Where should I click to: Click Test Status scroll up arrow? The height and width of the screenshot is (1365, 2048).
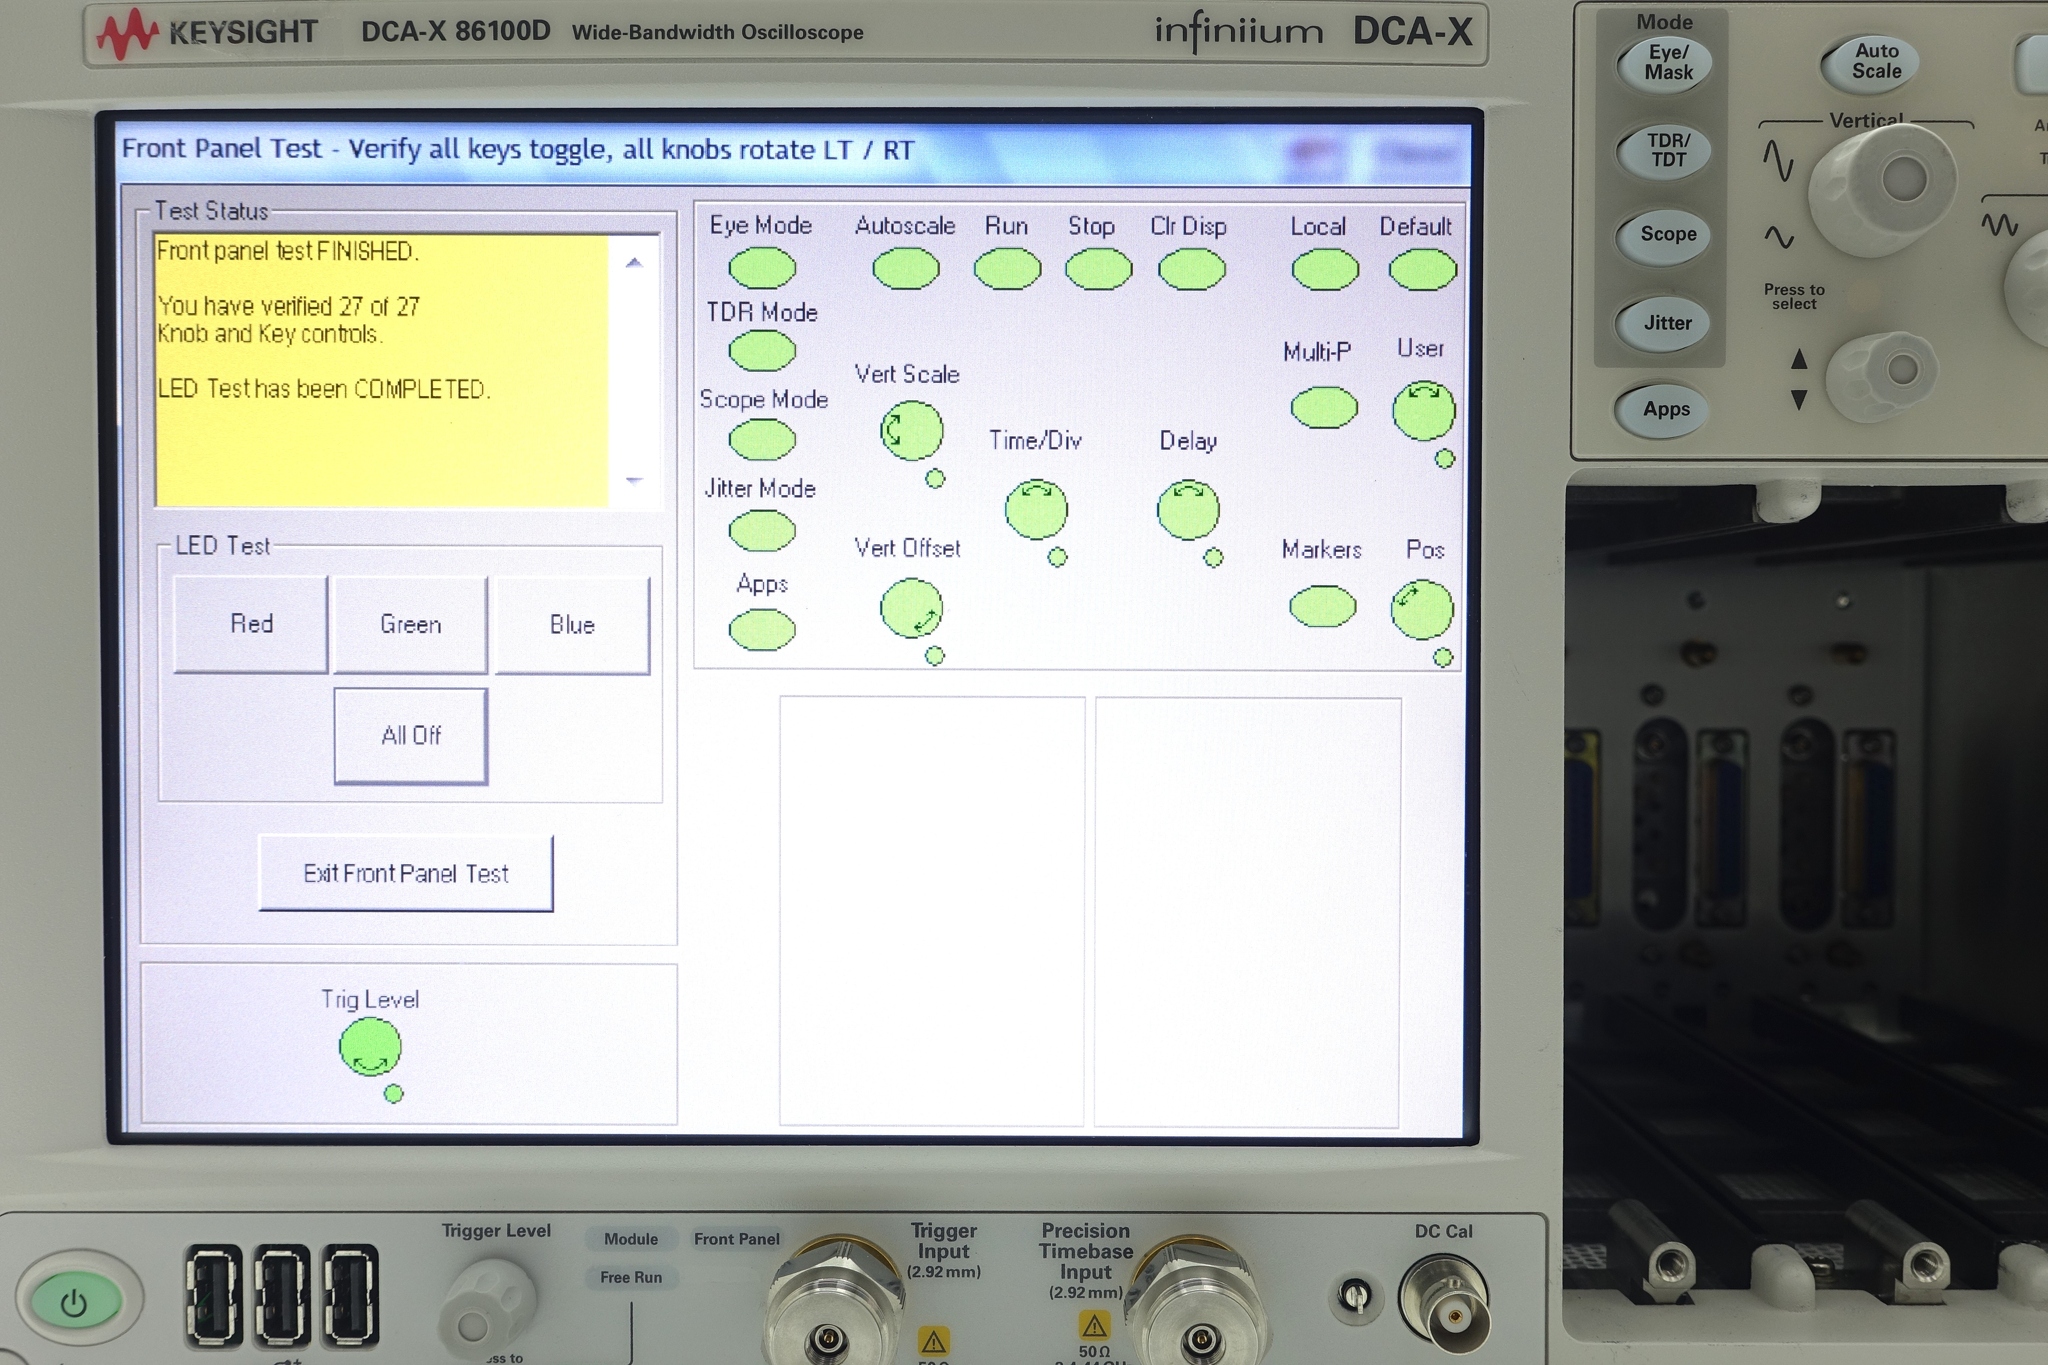click(x=634, y=263)
